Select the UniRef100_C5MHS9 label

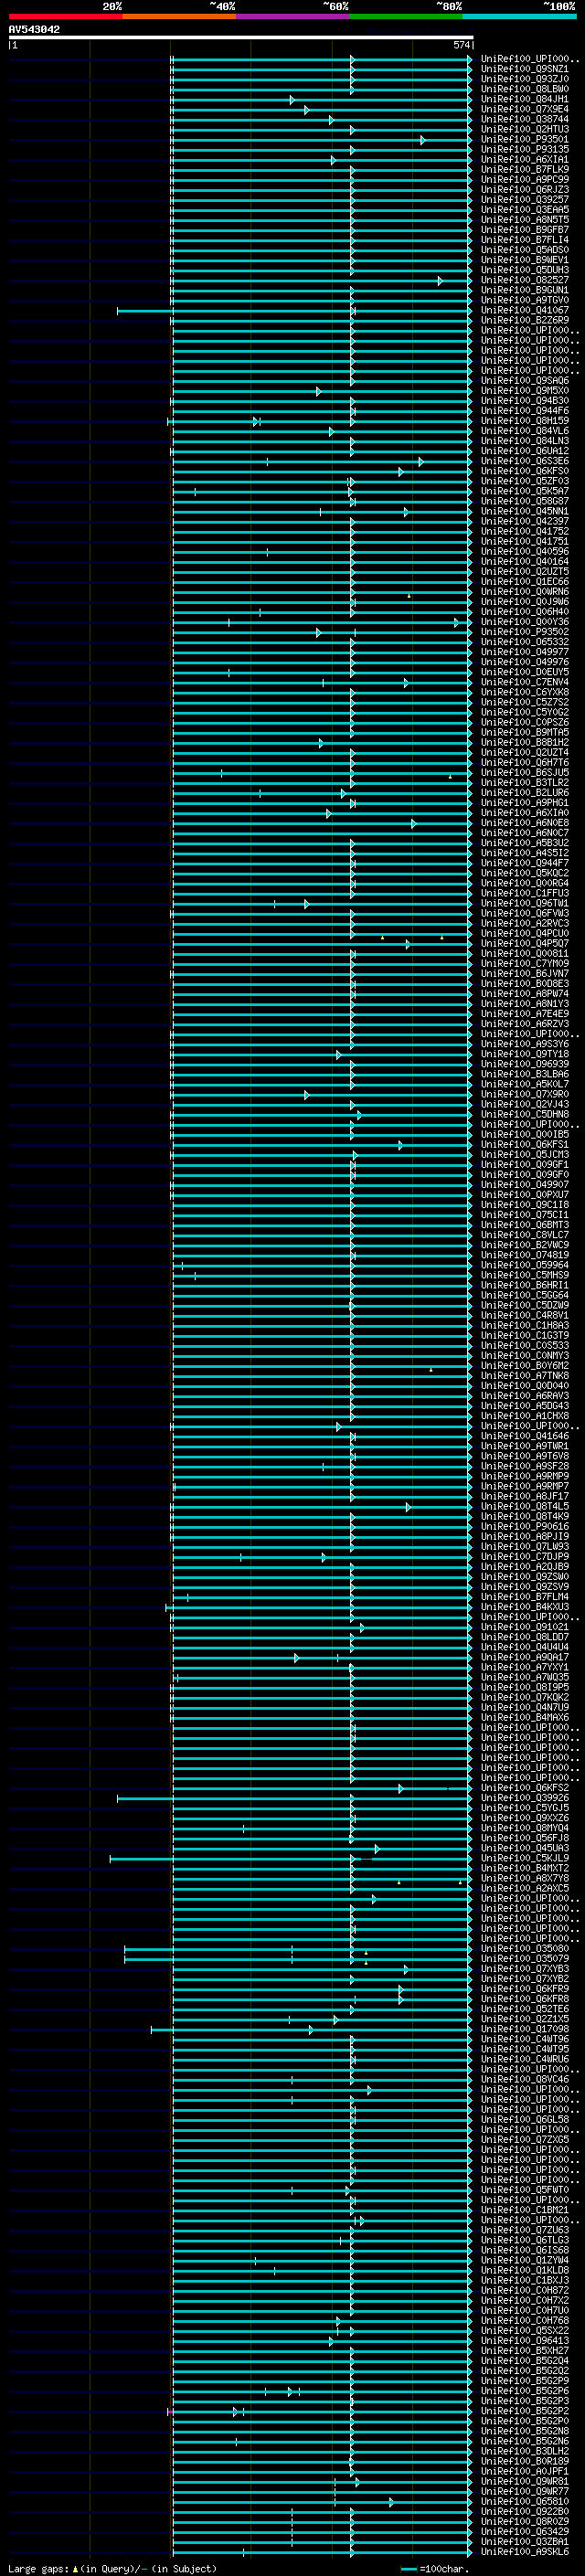coord(524,1275)
